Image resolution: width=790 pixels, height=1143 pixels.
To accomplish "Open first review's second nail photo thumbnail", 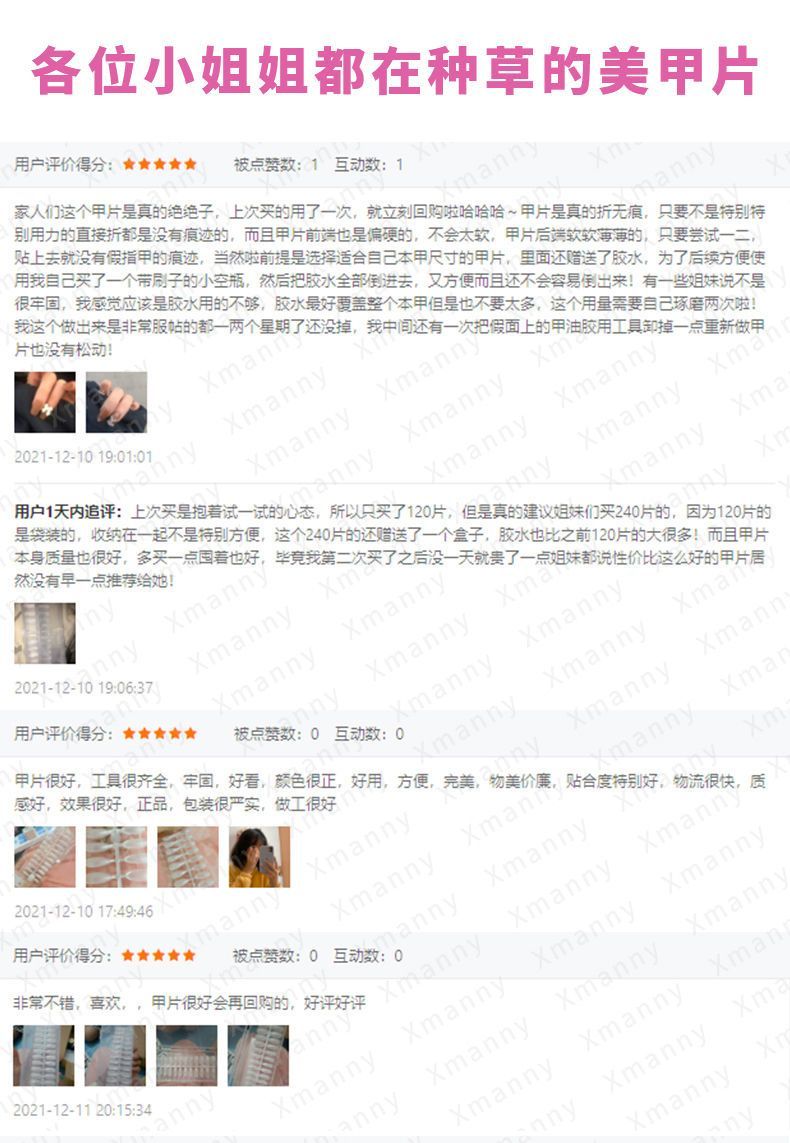I will point(117,402).
